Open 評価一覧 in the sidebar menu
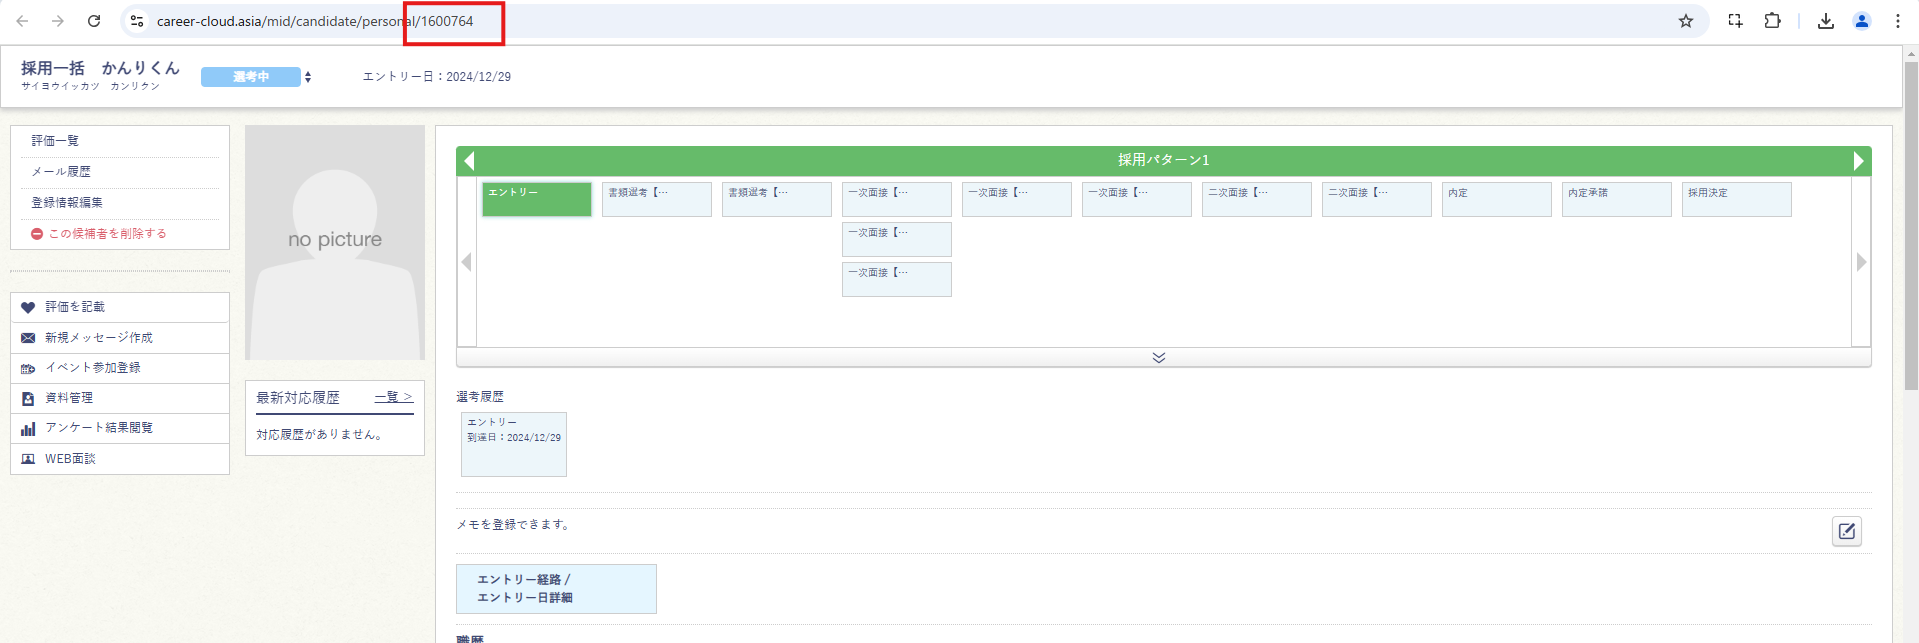Screen dimensions: 1919x643 click(55, 141)
